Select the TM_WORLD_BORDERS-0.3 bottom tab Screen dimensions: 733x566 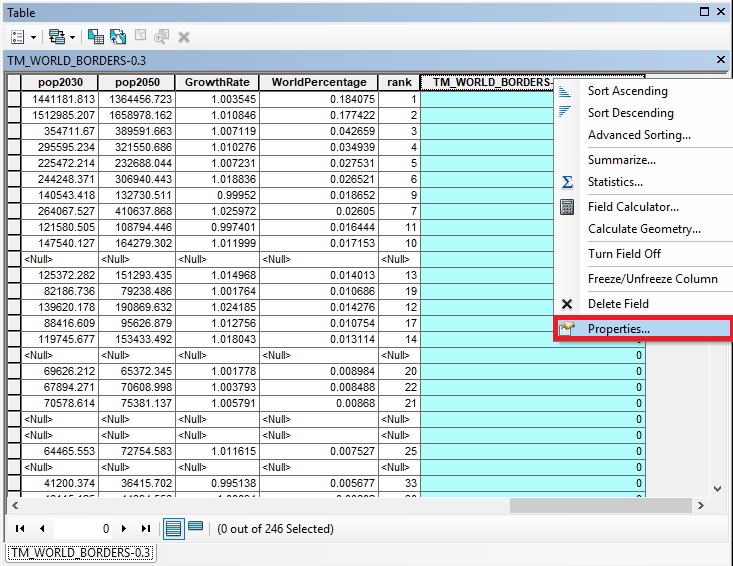(x=80, y=552)
